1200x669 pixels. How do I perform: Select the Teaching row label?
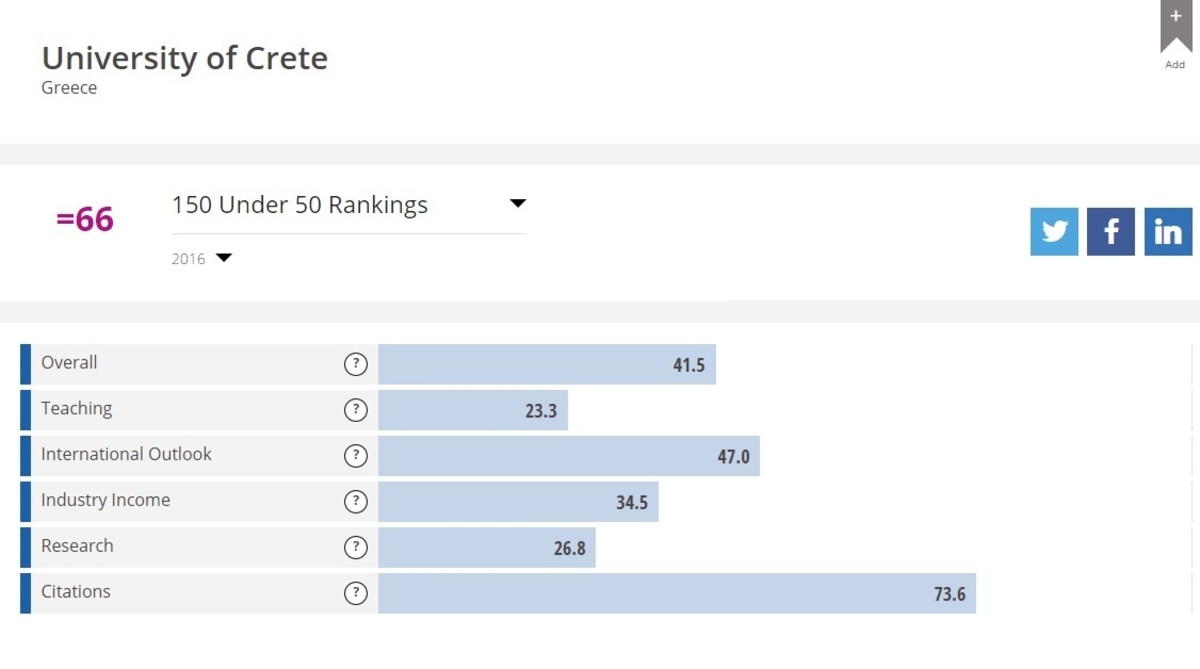click(x=77, y=409)
